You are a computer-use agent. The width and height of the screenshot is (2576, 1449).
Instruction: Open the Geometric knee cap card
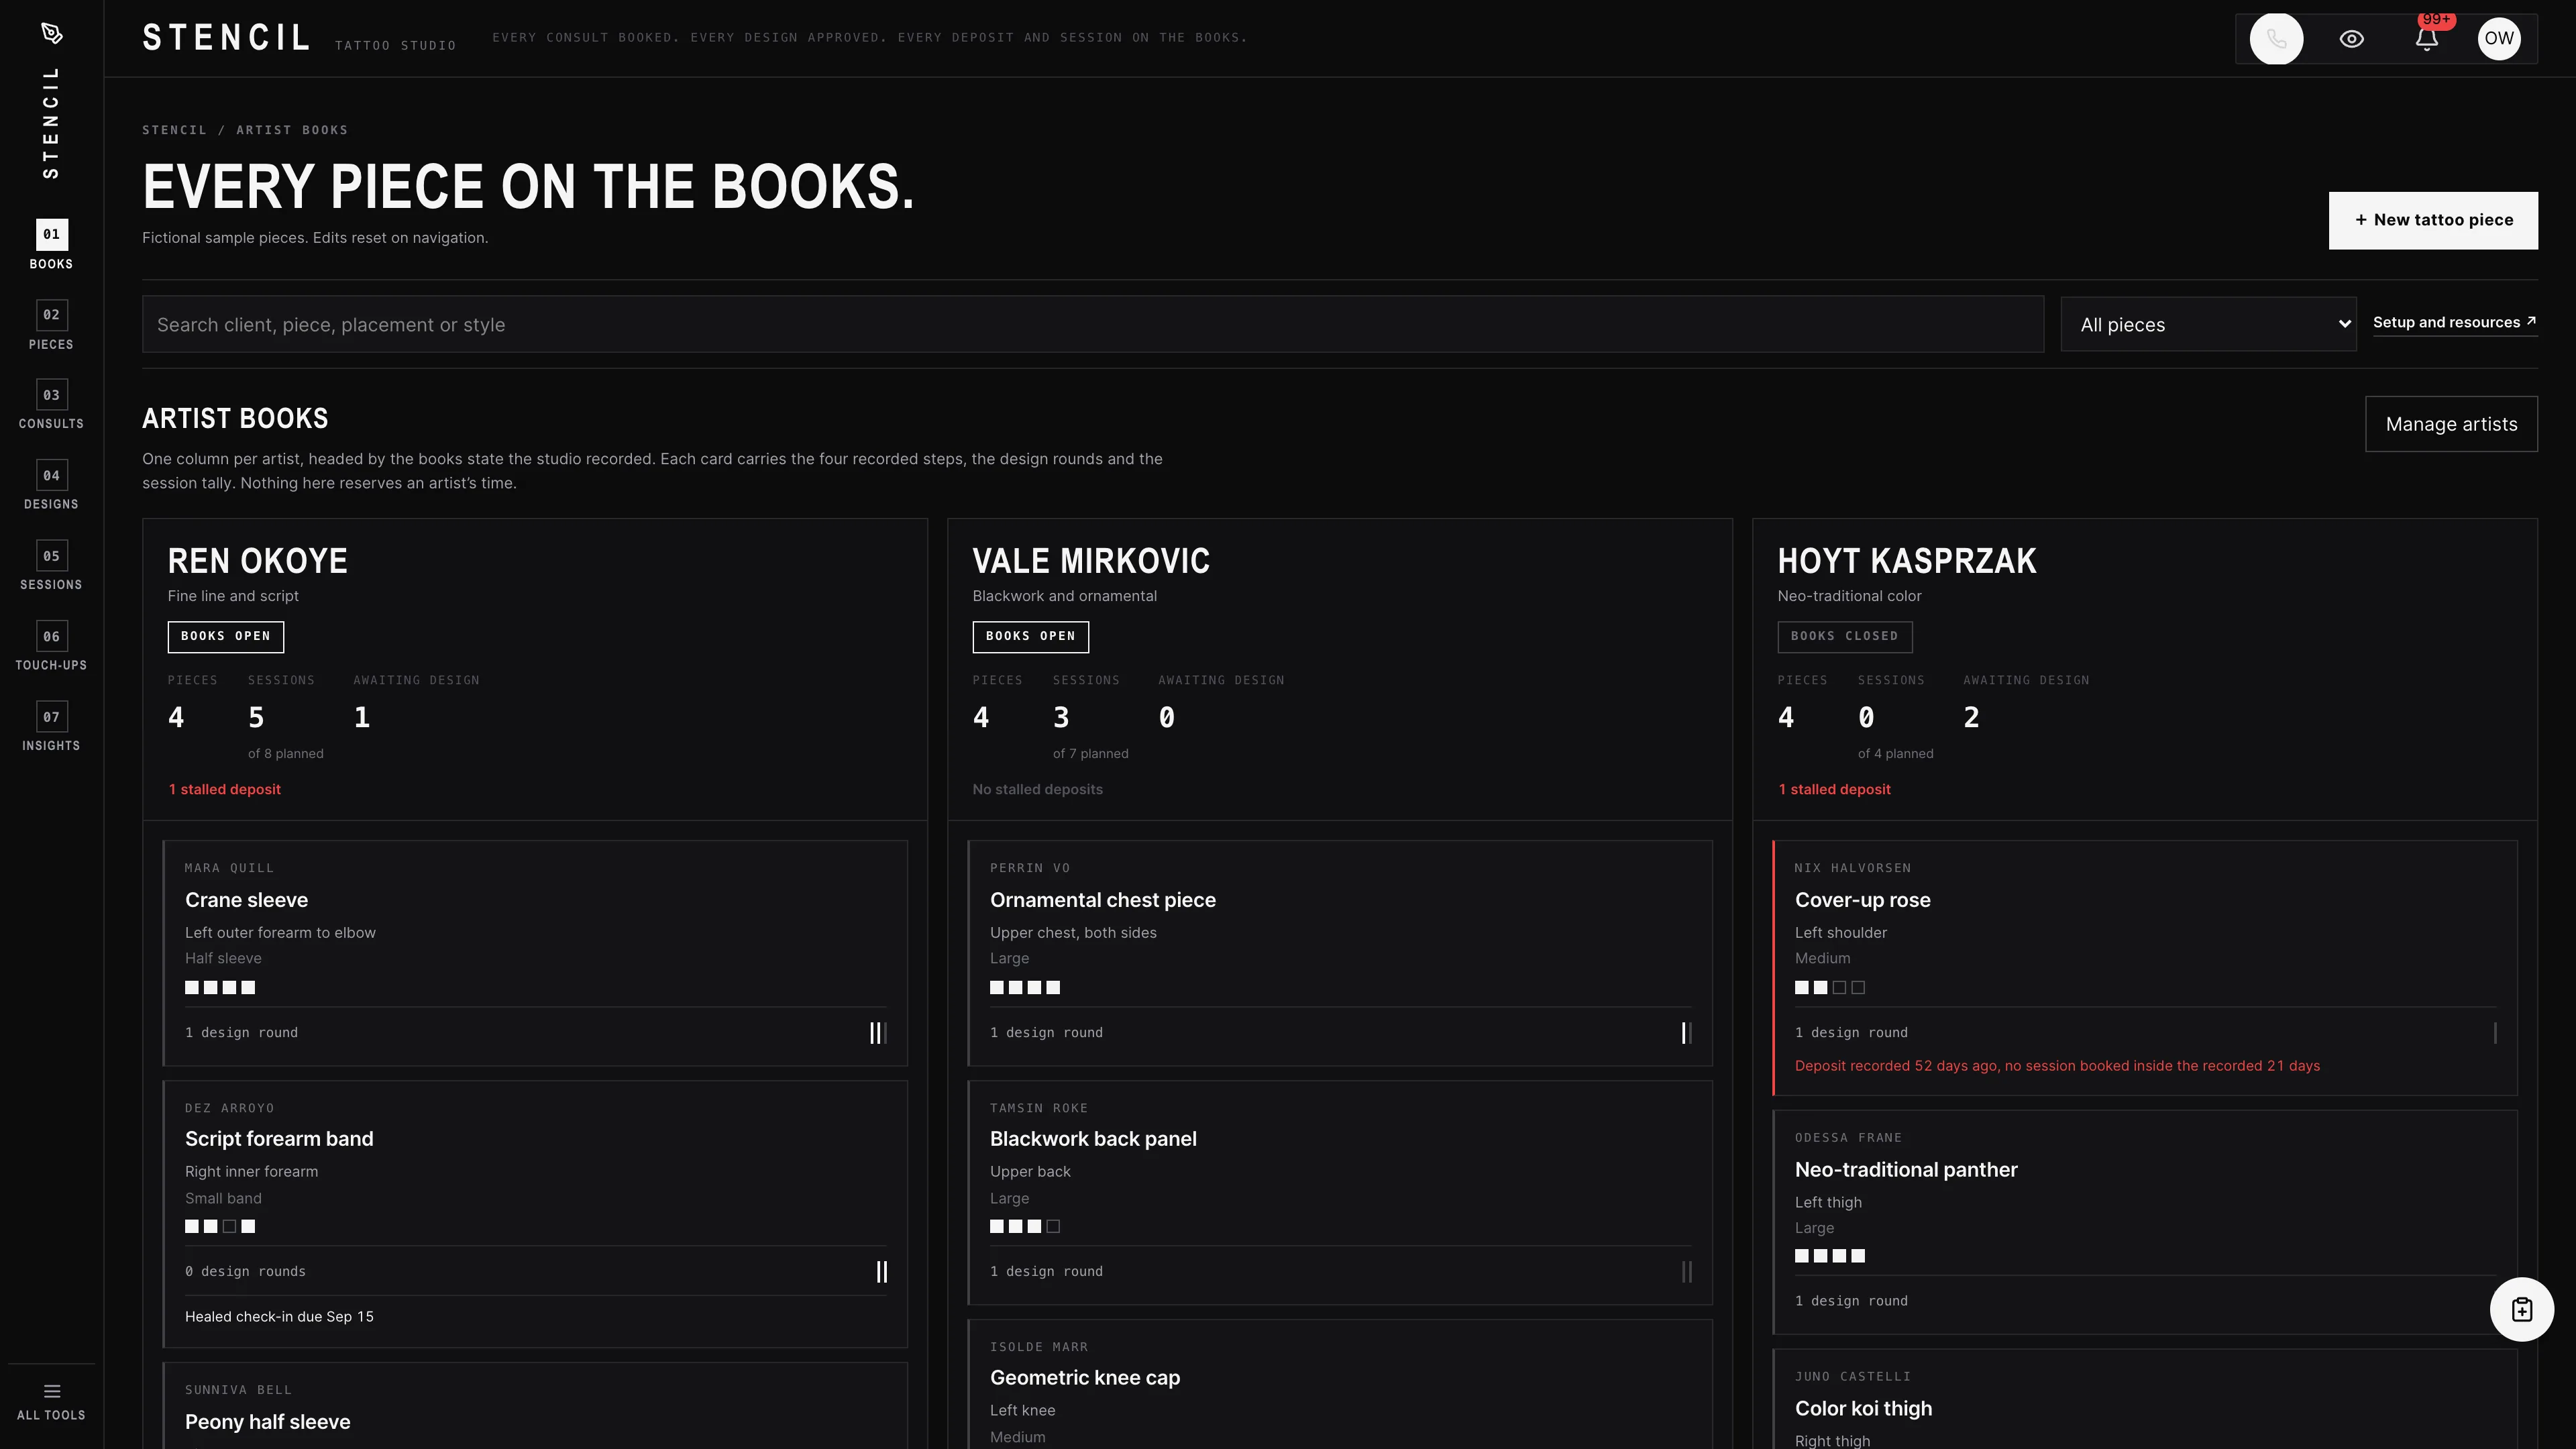pos(1340,1384)
